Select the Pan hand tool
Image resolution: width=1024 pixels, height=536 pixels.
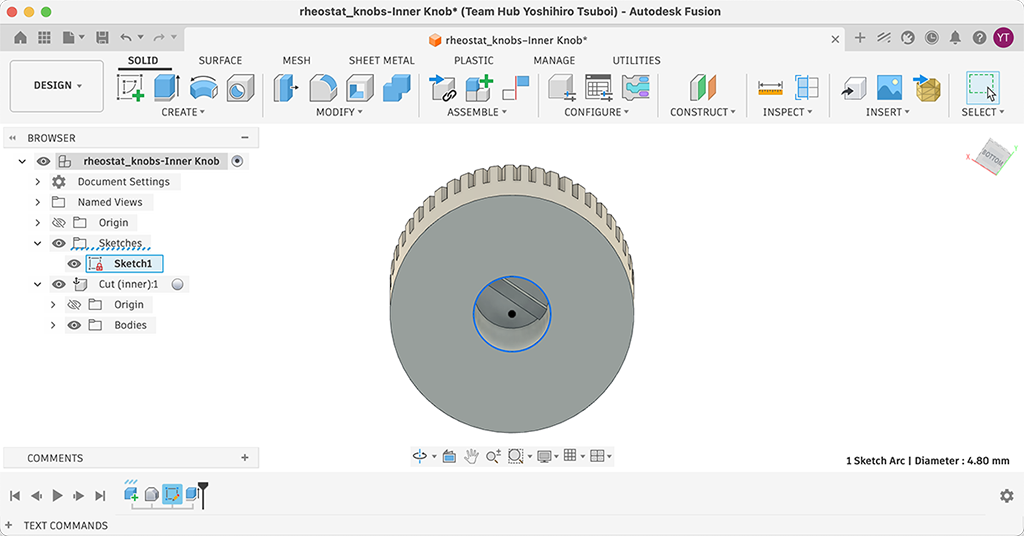[471, 456]
